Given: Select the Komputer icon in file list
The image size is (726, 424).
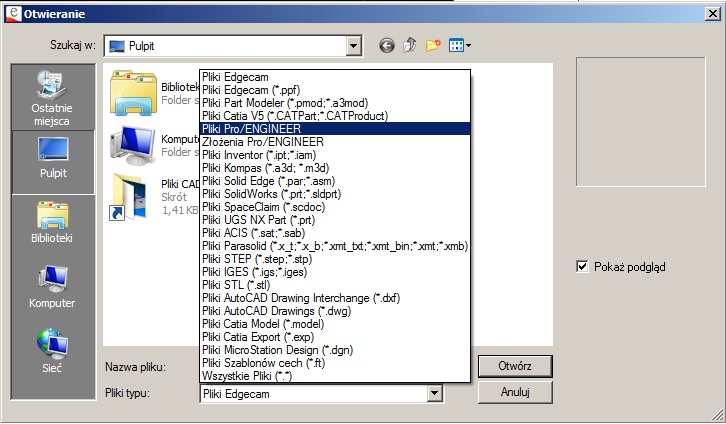Looking at the screenshot, I should point(133,145).
